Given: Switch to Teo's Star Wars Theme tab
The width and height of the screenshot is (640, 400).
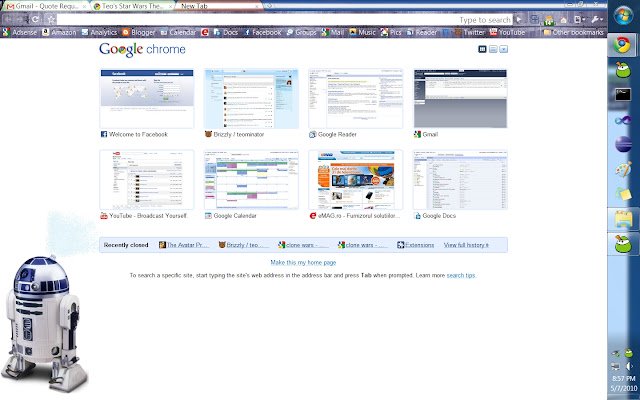Looking at the screenshot, I should [131, 6].
